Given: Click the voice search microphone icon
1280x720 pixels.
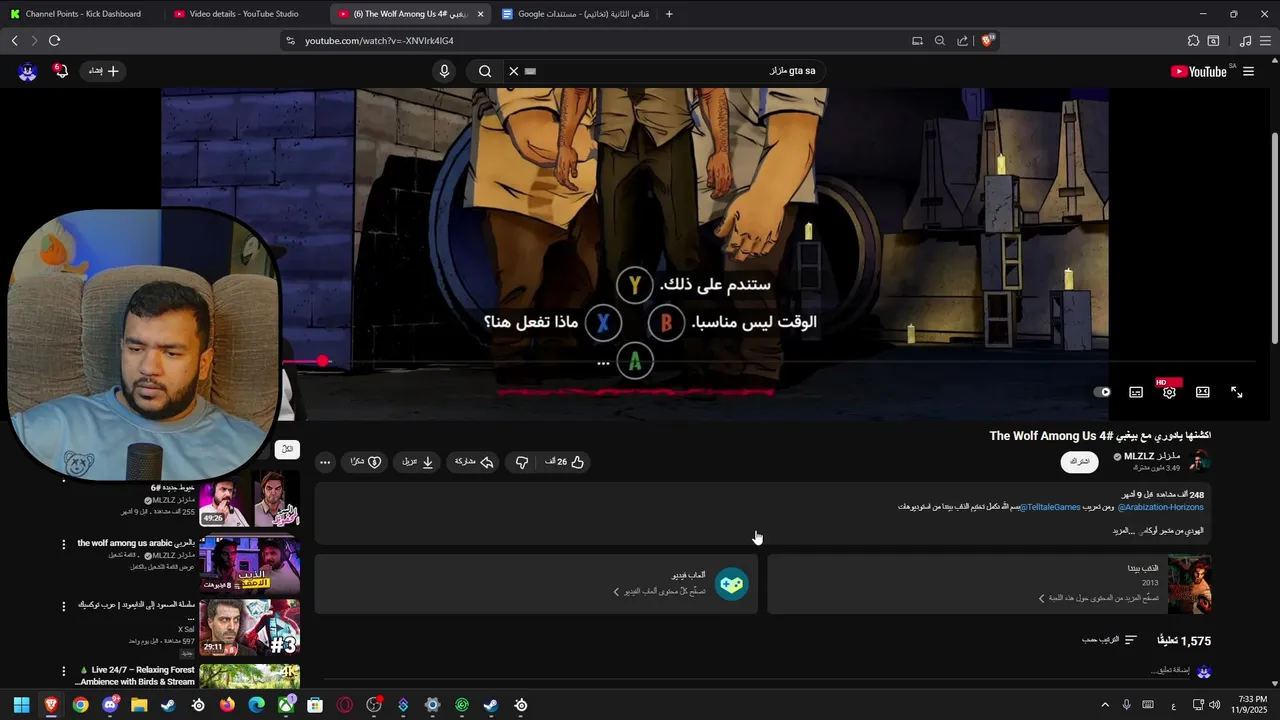Looking at the screenshot, I should [445, 71].
